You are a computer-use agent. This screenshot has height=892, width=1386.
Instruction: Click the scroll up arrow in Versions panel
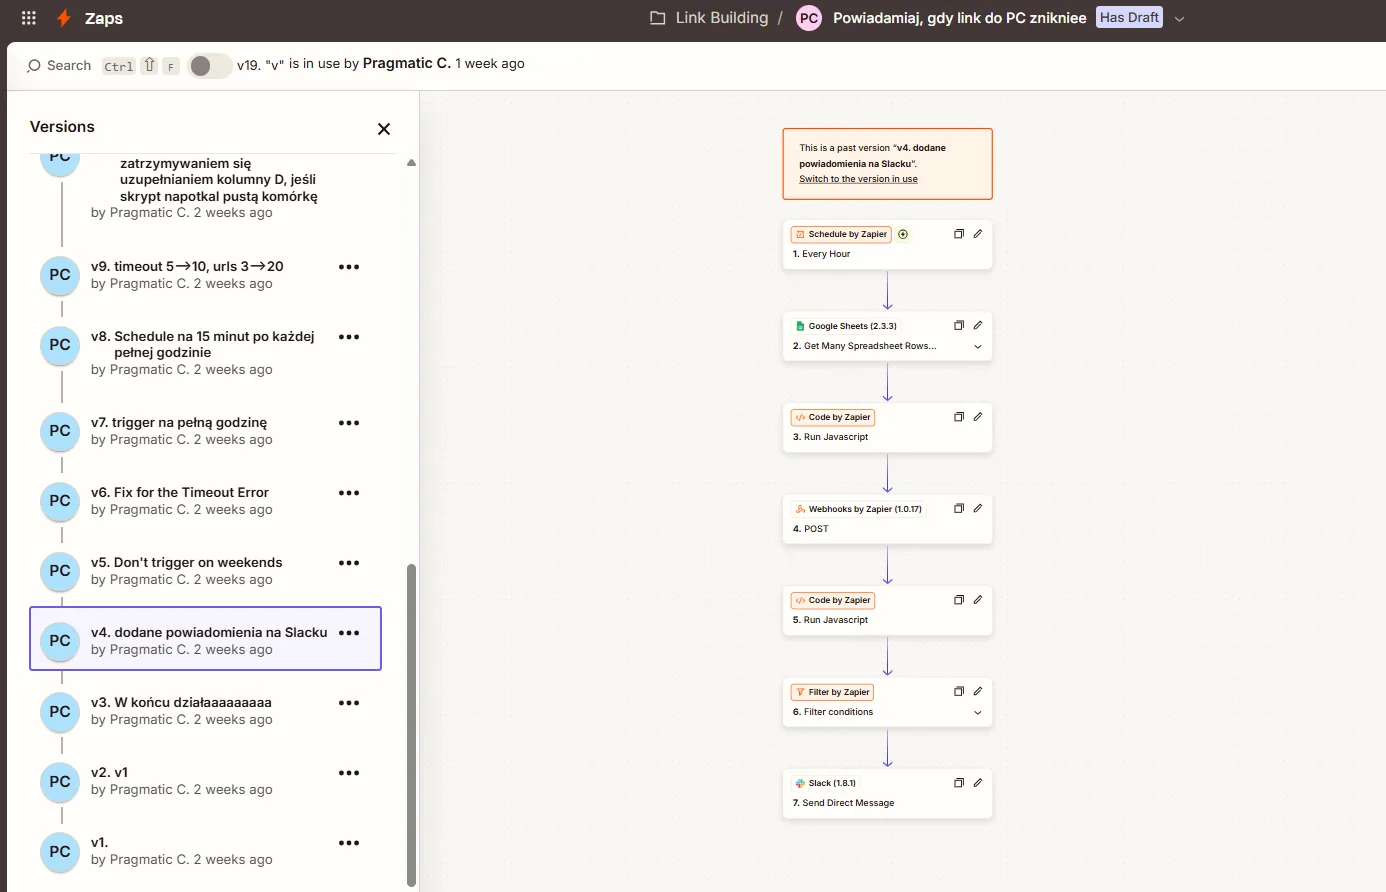411,162
